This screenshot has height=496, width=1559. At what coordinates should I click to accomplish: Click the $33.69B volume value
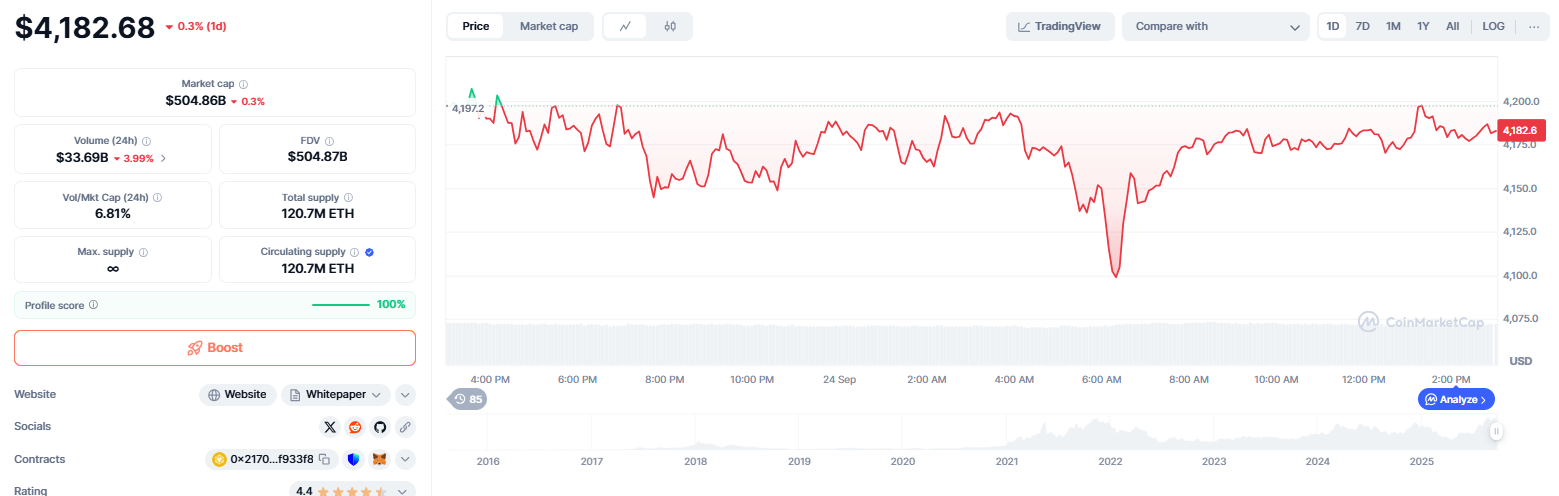tap(82, 158)
